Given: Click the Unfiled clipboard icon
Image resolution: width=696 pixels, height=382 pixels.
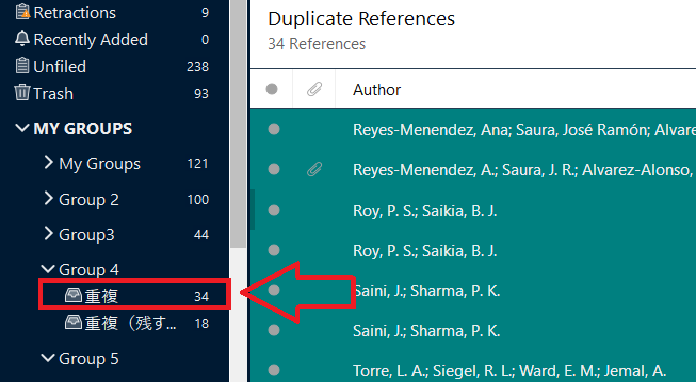Looking at the screenshot, I should (x=22, y=66).
